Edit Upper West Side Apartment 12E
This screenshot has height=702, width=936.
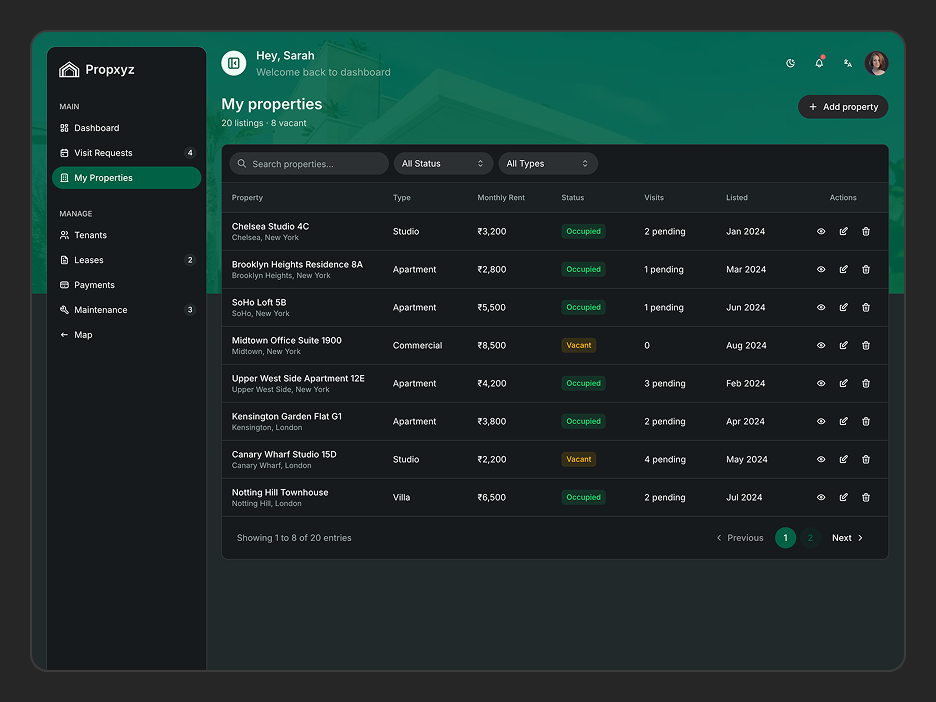[x=843, y=384]
